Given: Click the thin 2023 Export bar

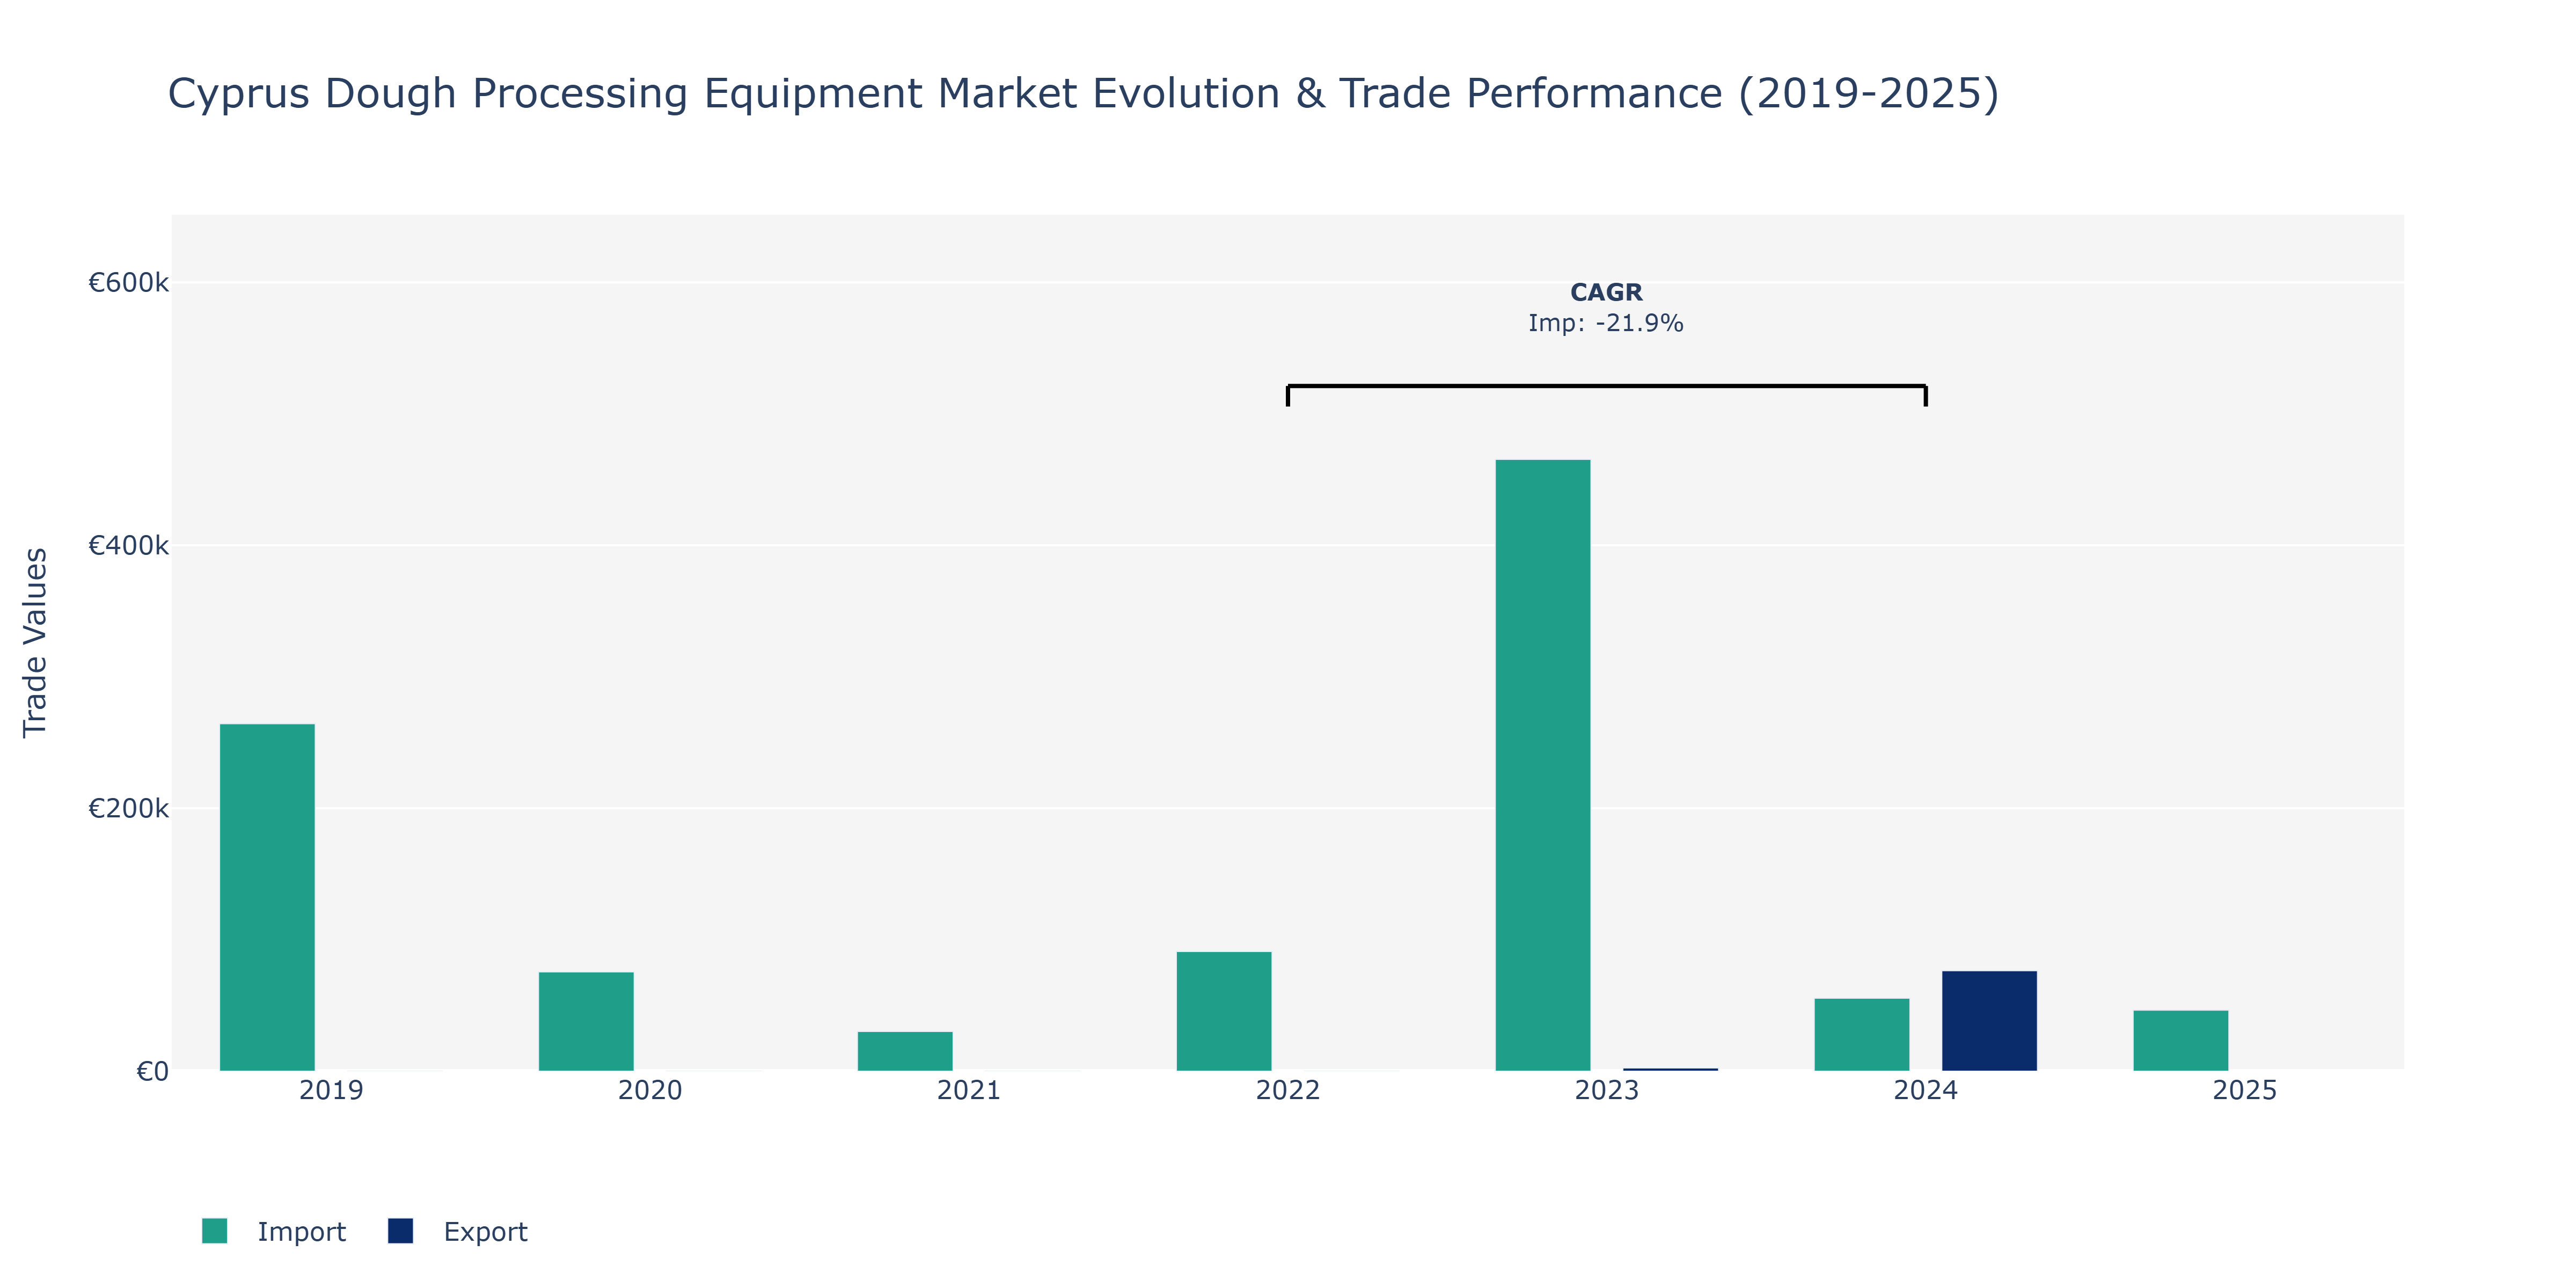Looking at the screenshot, I should (1670, 1069).
